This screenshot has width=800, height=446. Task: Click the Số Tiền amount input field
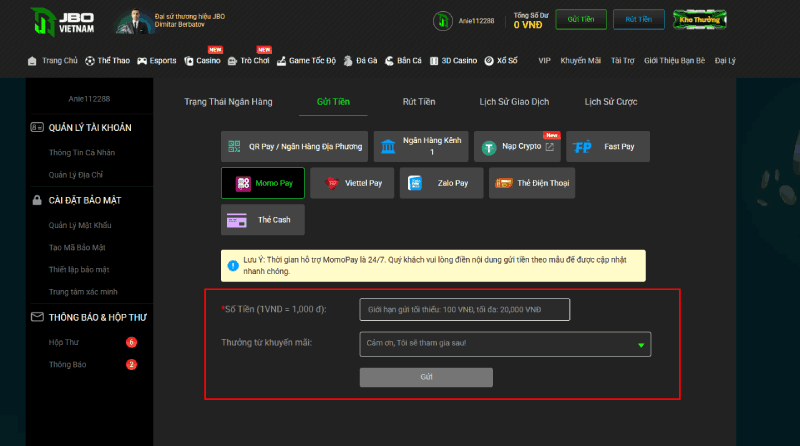465,309
